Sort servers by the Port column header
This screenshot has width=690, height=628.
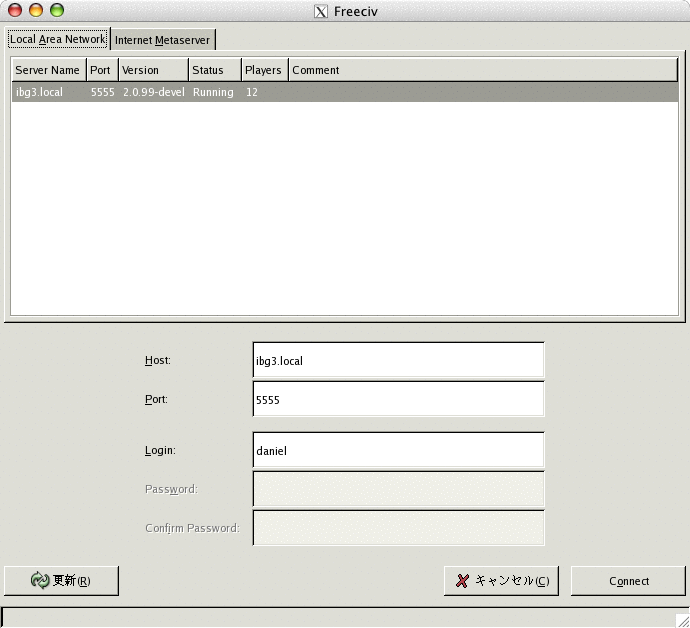[x=102, y=70]
